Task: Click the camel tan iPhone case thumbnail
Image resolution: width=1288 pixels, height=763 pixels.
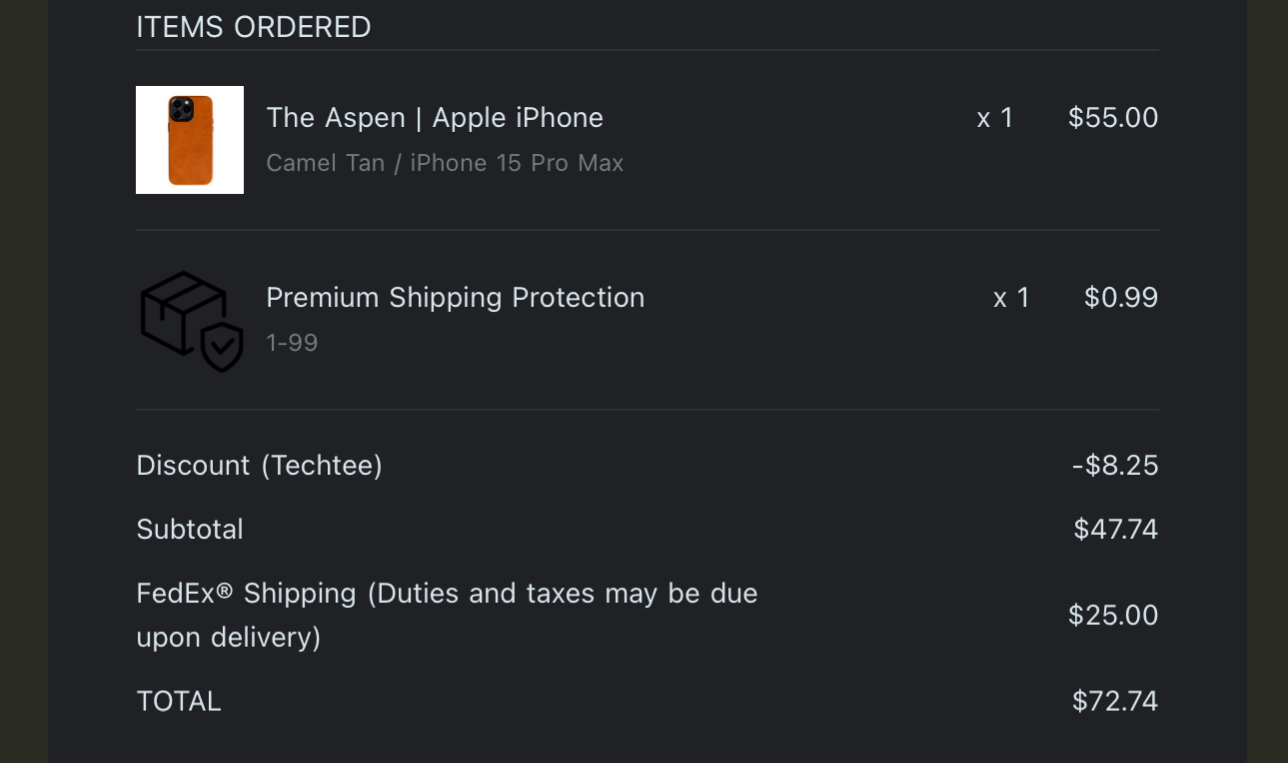Action: (x=190, y=140)
